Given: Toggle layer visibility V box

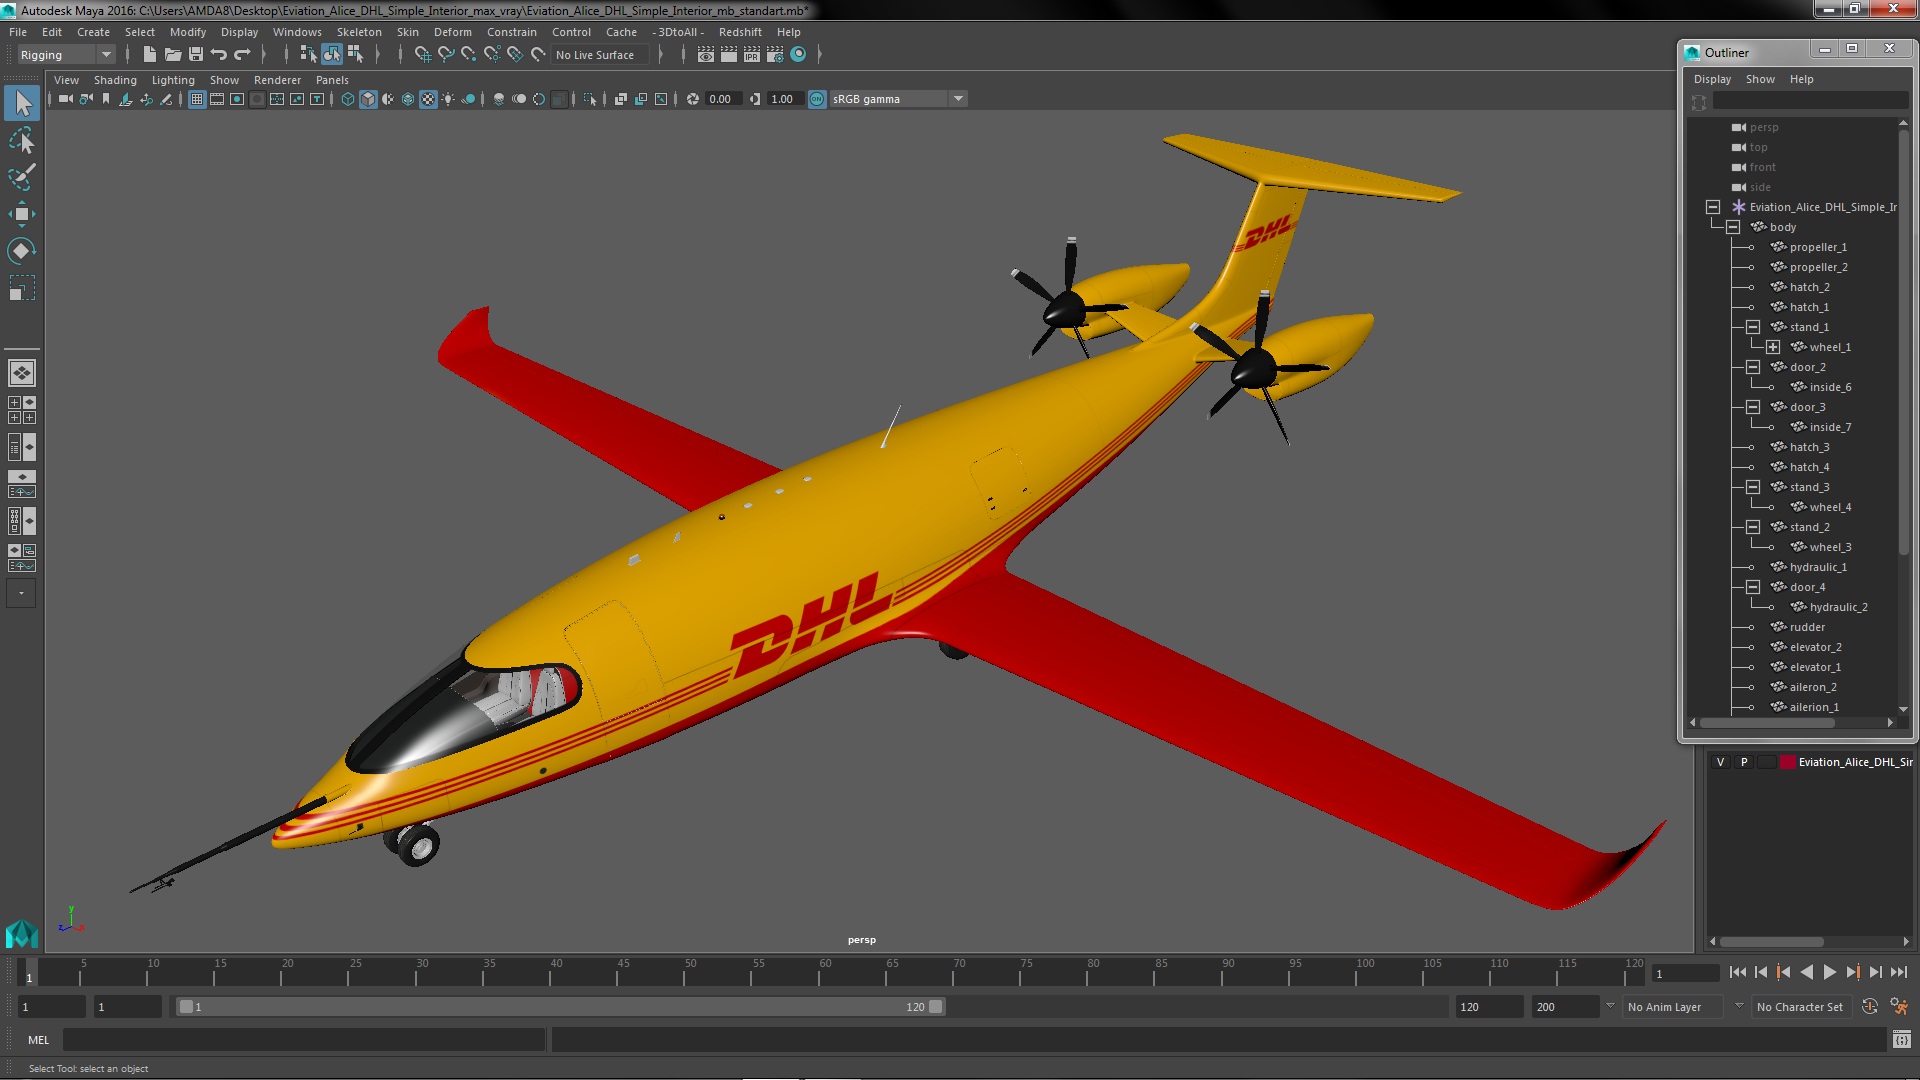Looking at the screenshot, I should point(1720,762).
